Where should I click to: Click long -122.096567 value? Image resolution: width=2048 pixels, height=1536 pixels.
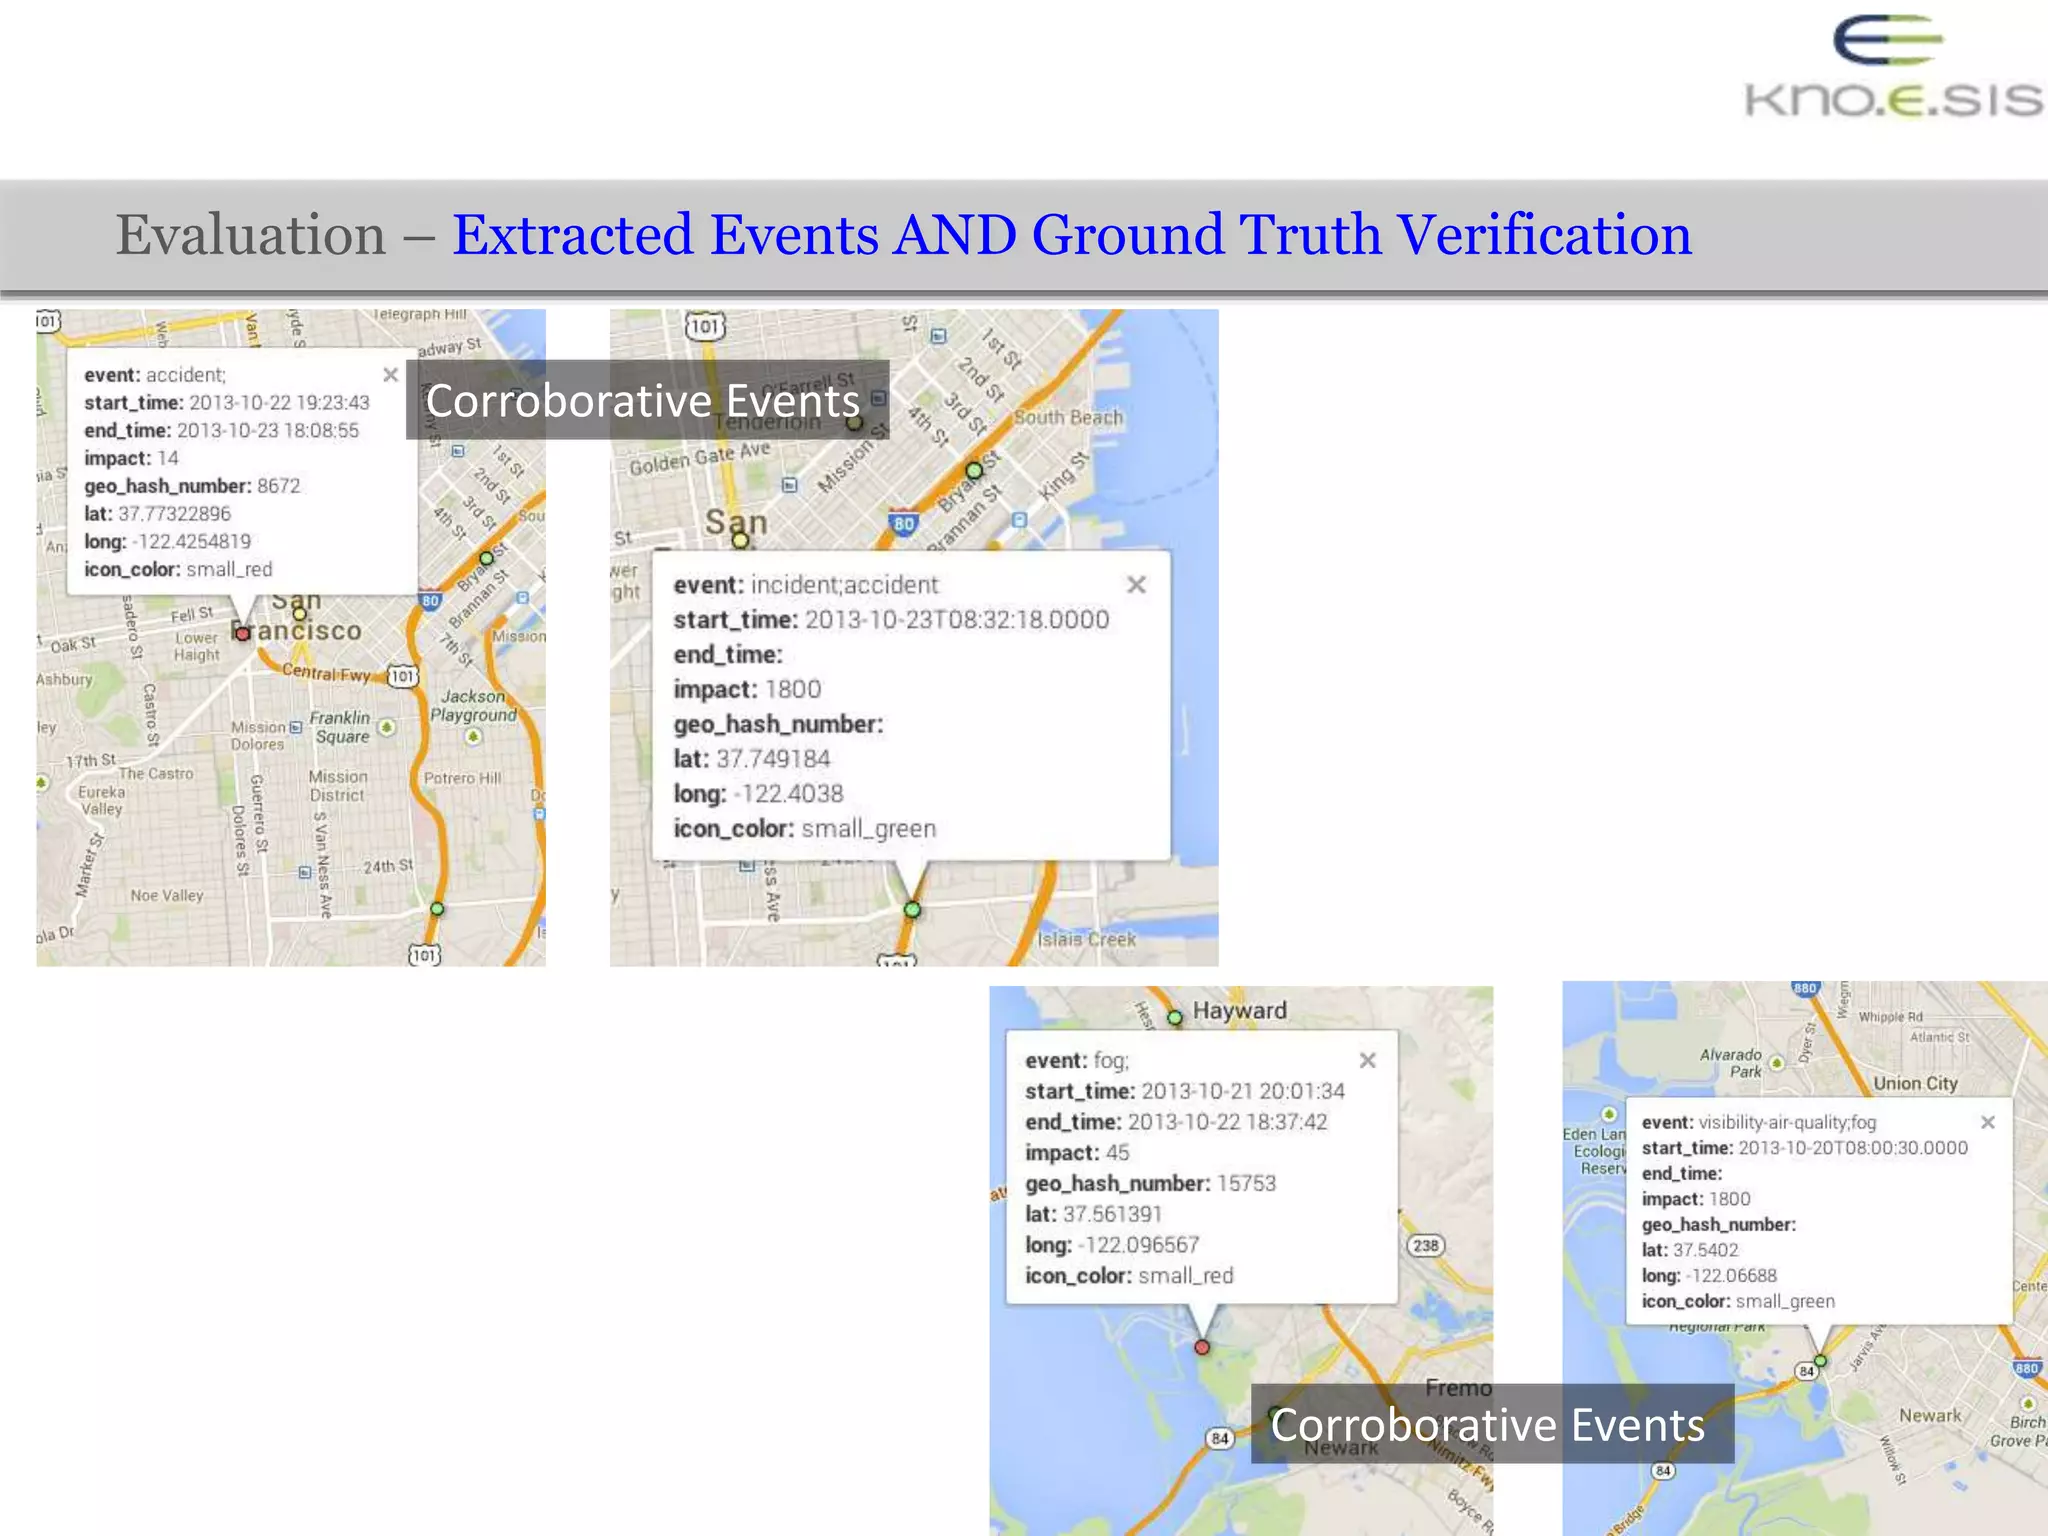click(x=1138, y=1245)
